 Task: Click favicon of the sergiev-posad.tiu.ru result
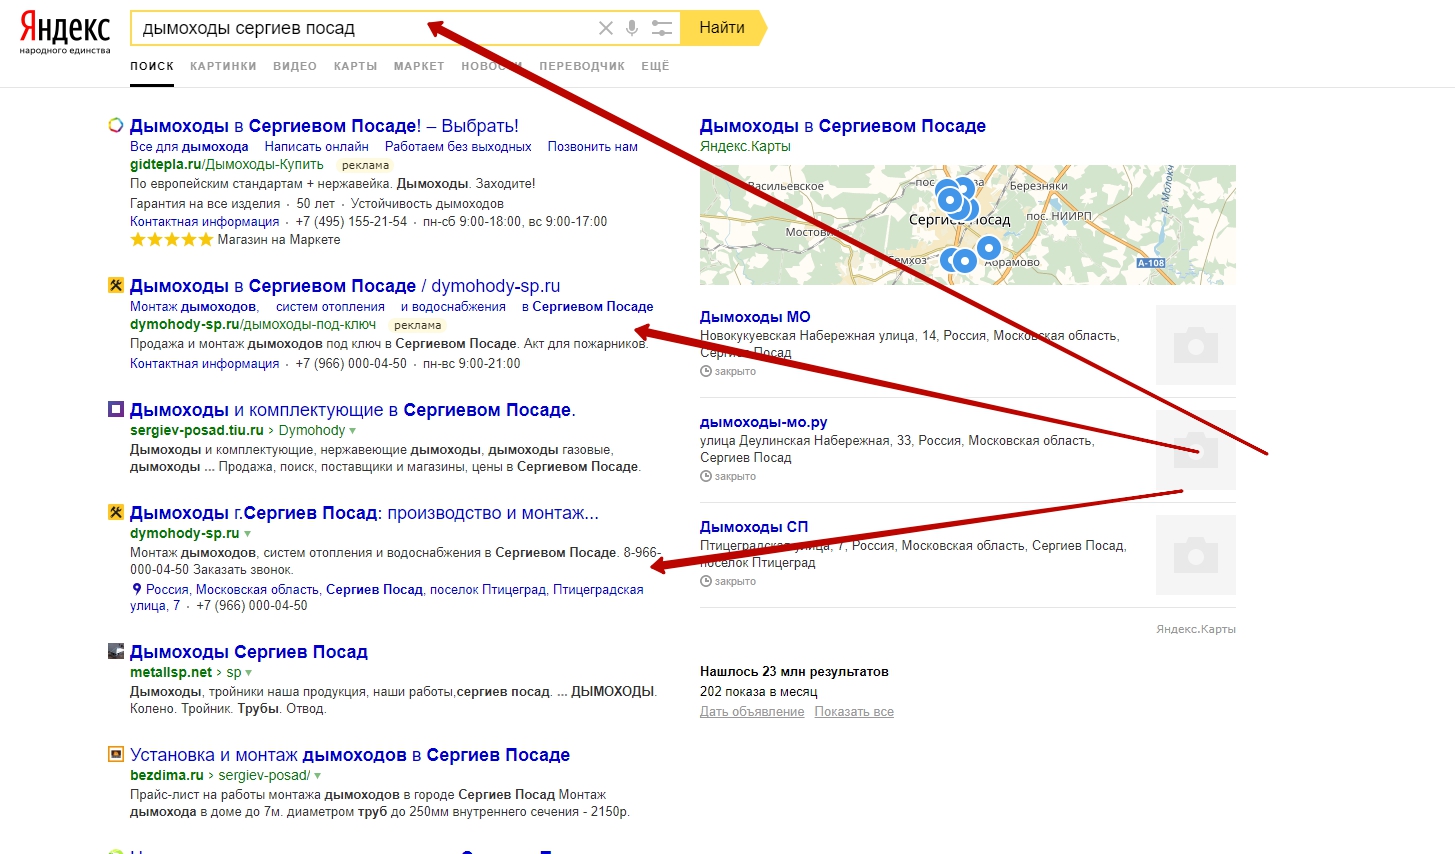pyautogui.click(x=116, y=409)
